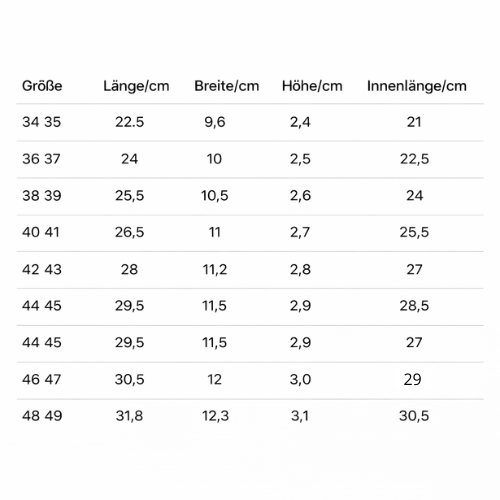
Task: Select width value 9,6
Action: tap(215, 122)
